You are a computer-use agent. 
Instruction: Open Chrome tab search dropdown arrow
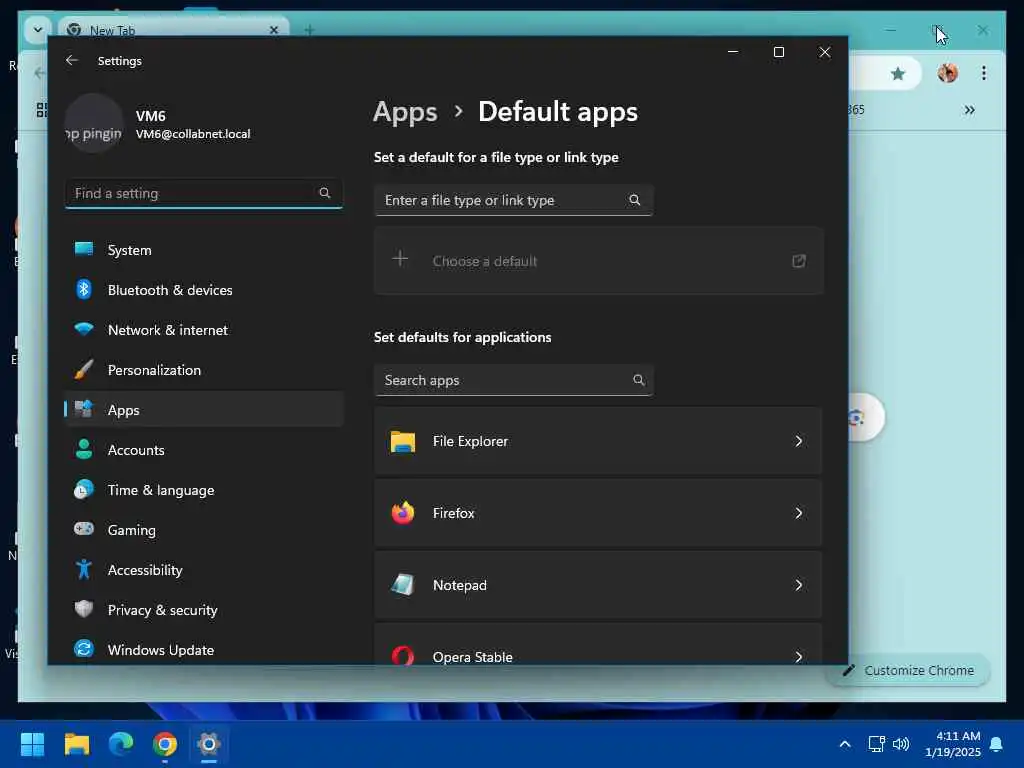[38, 29]
